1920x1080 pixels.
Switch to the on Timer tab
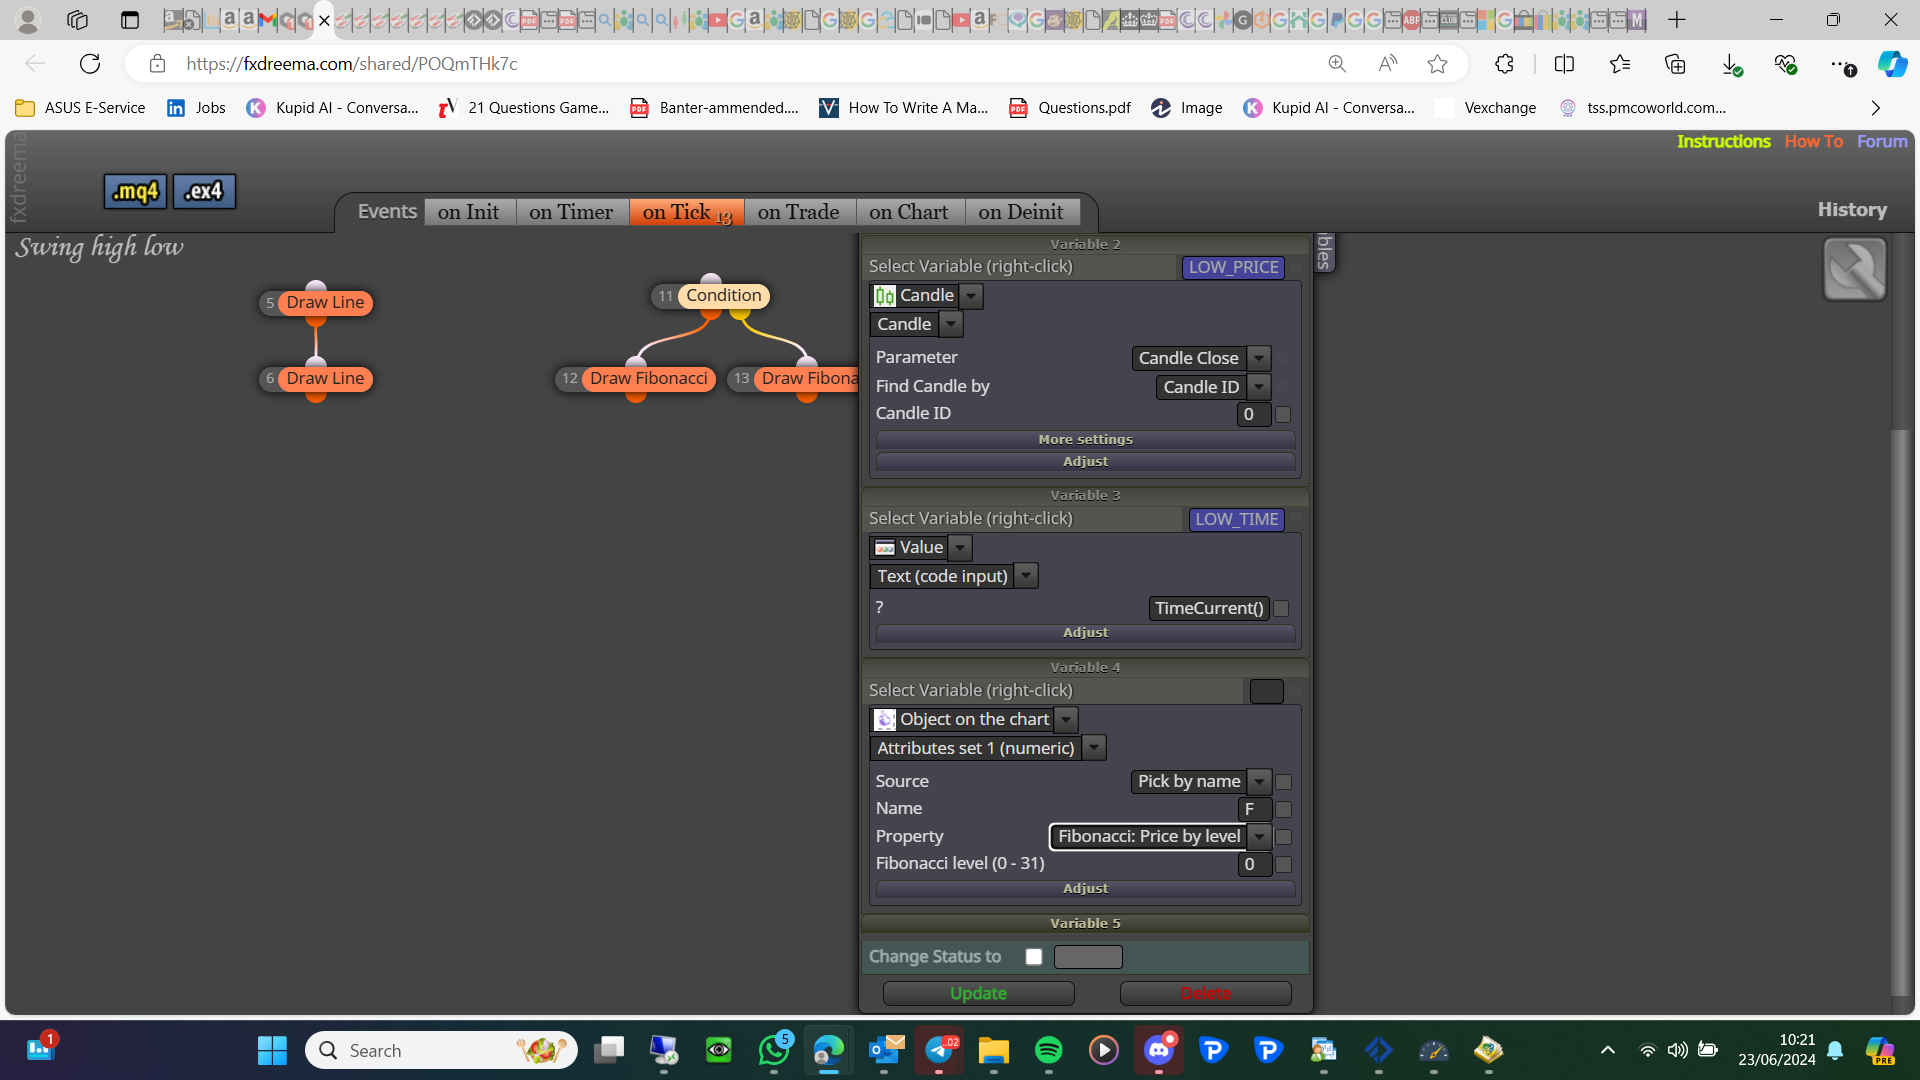(571, 212)
